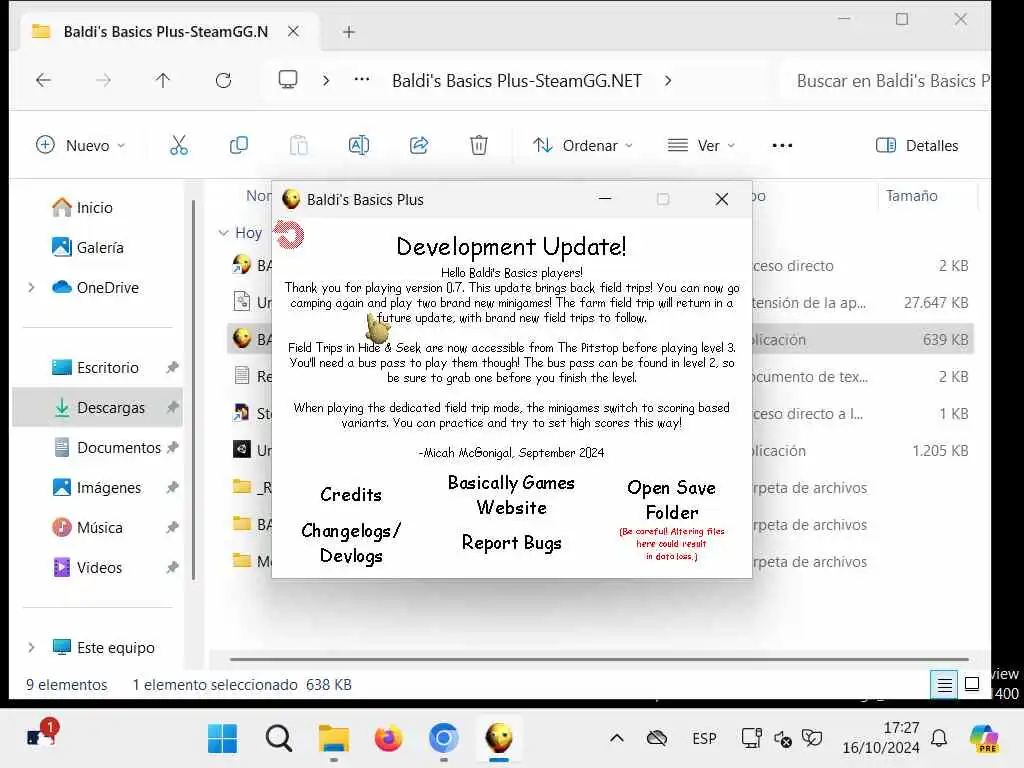Click the Share icon in toolbar
The image size is (1024, 768).
click(419, 145)
